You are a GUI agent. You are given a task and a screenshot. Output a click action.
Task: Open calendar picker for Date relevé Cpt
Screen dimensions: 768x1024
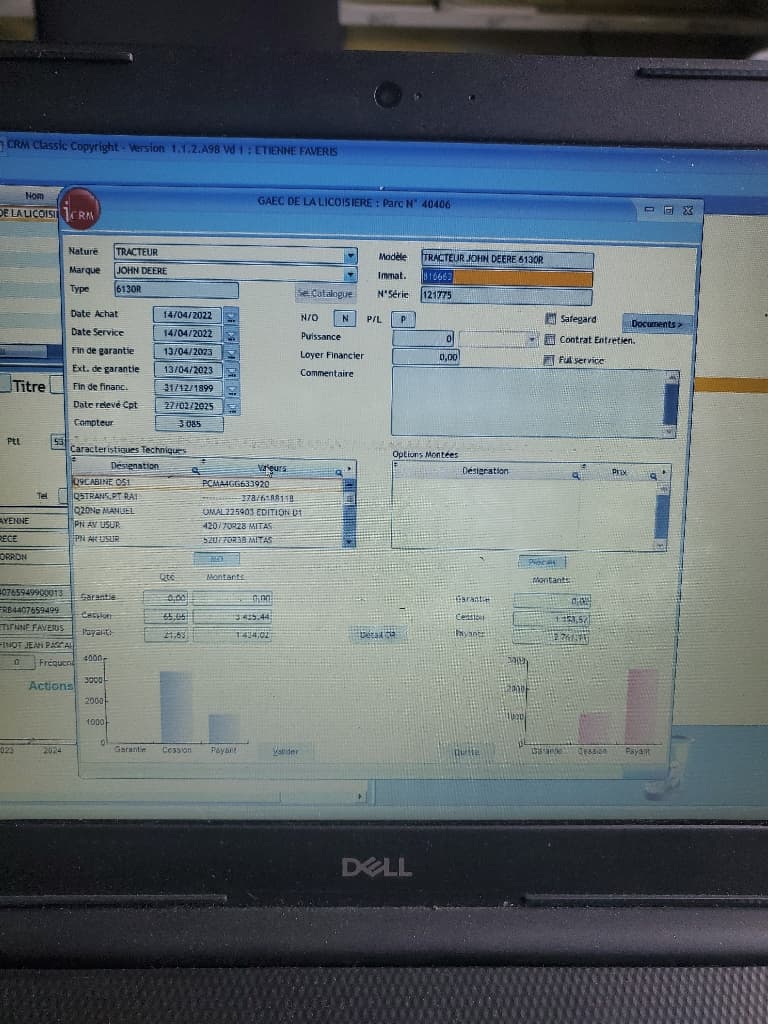[x=232, y=407]
